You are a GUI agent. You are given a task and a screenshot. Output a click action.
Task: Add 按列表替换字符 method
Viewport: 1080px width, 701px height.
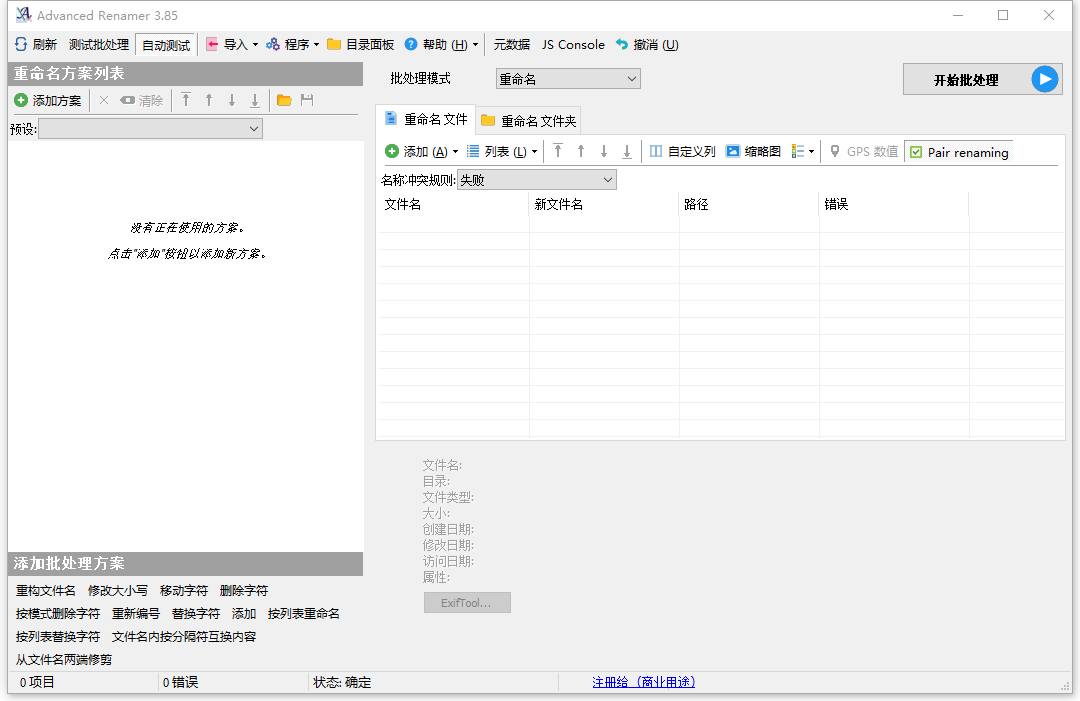point(58,637)
